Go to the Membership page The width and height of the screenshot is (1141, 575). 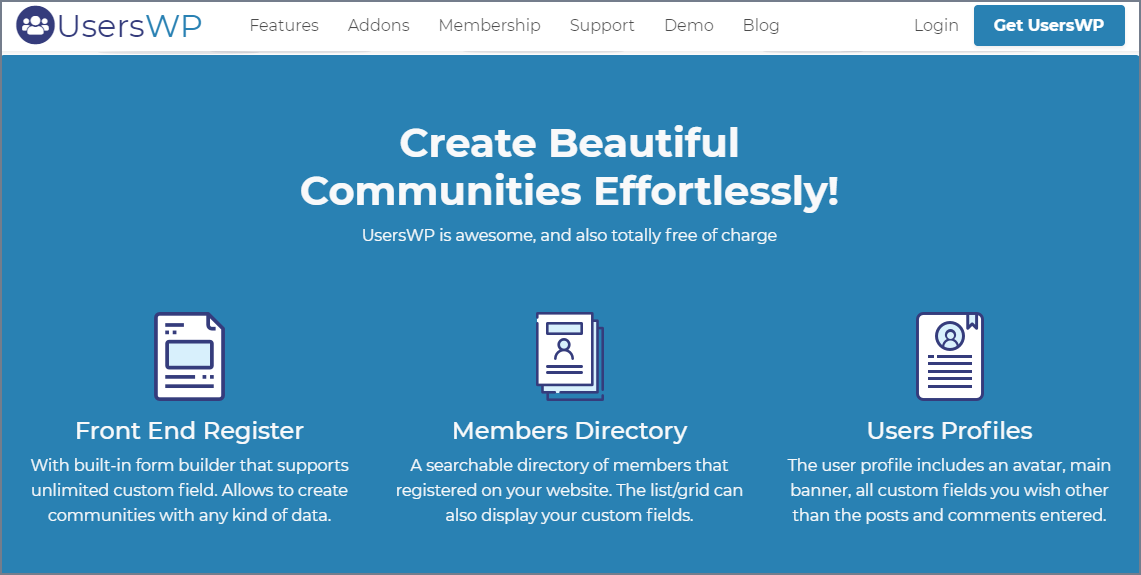489,25
